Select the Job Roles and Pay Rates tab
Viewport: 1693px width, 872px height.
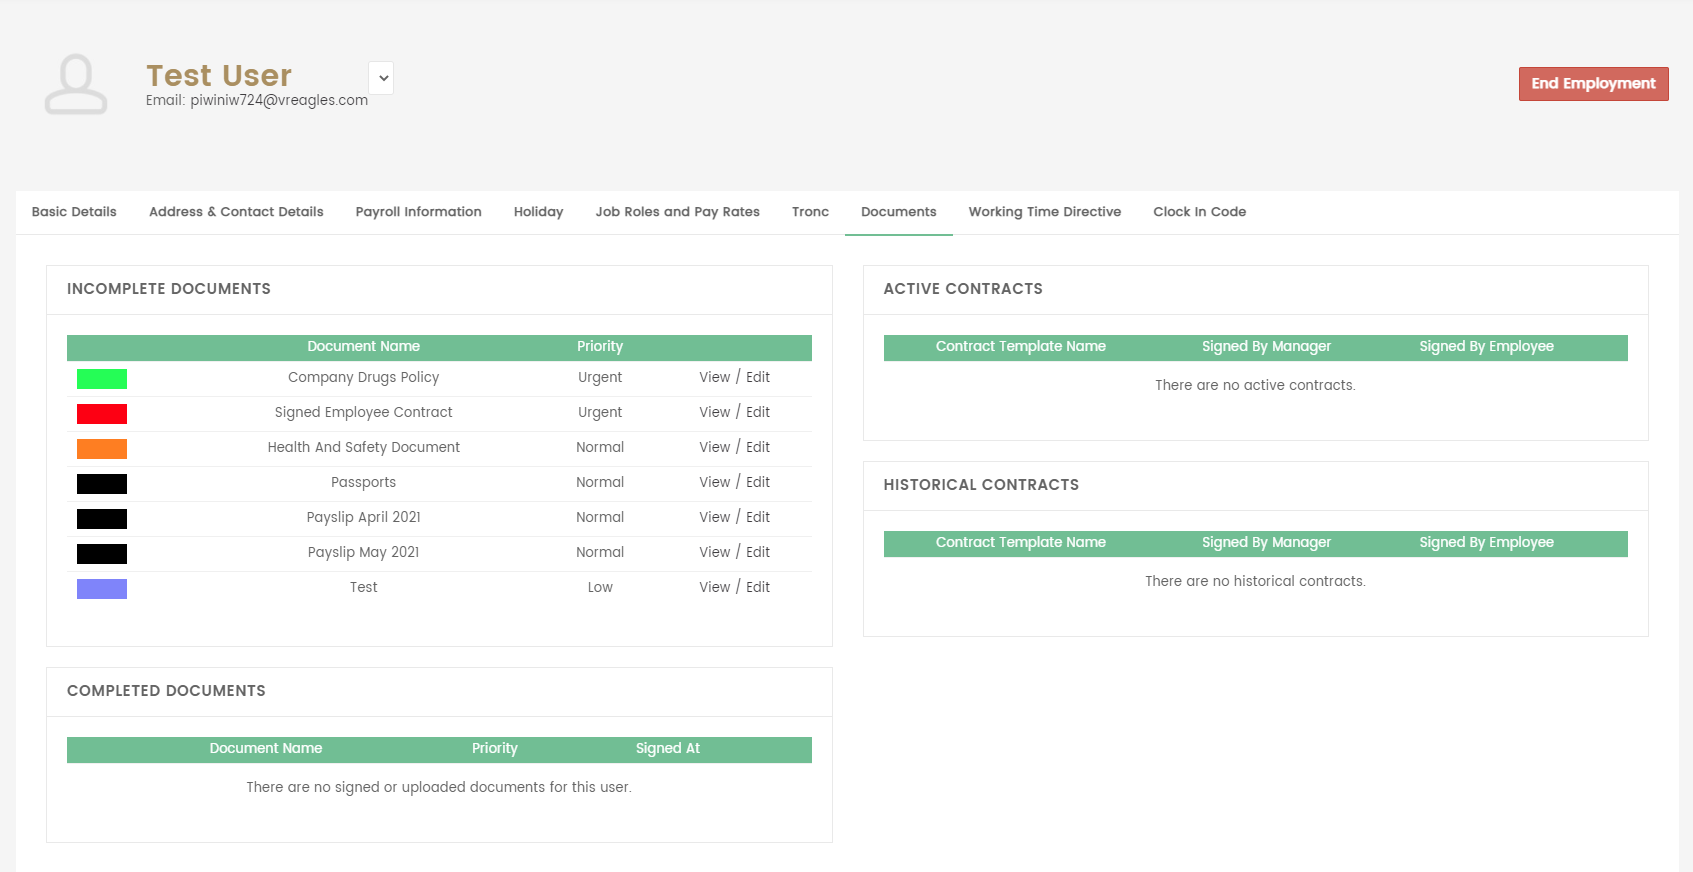click(x=677, y=212)
